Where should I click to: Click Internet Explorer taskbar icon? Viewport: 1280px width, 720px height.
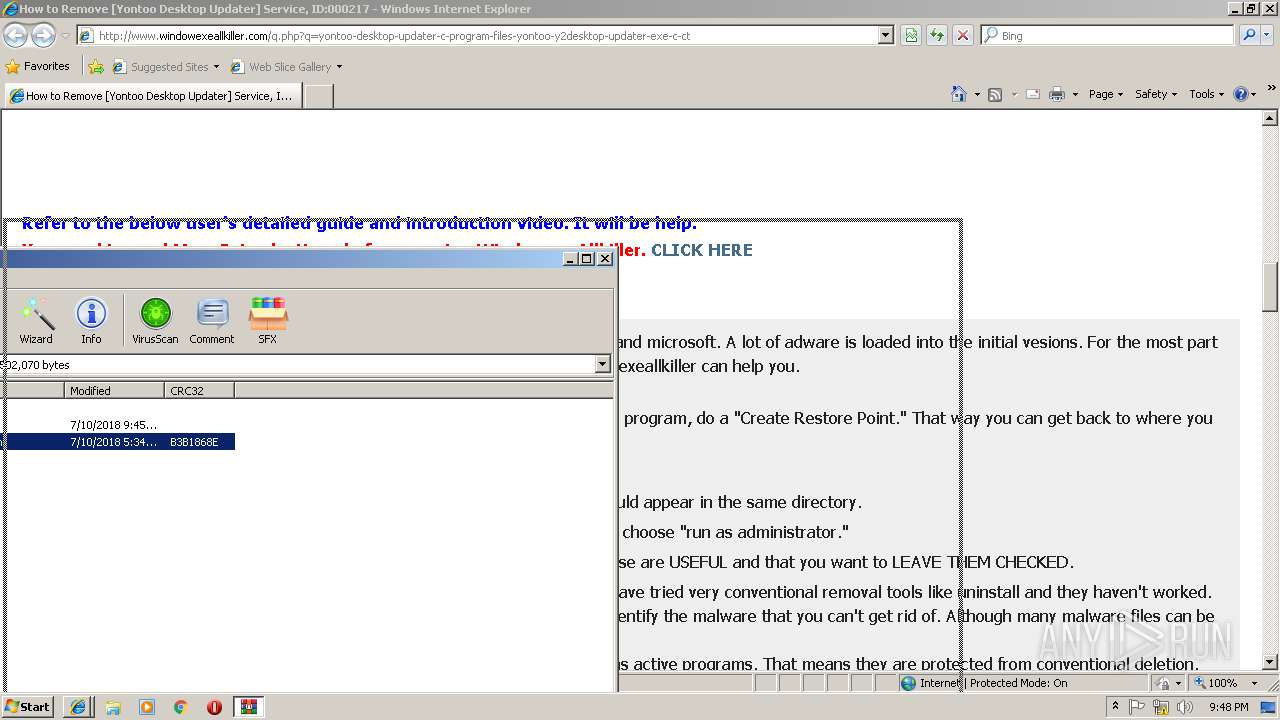78,707
